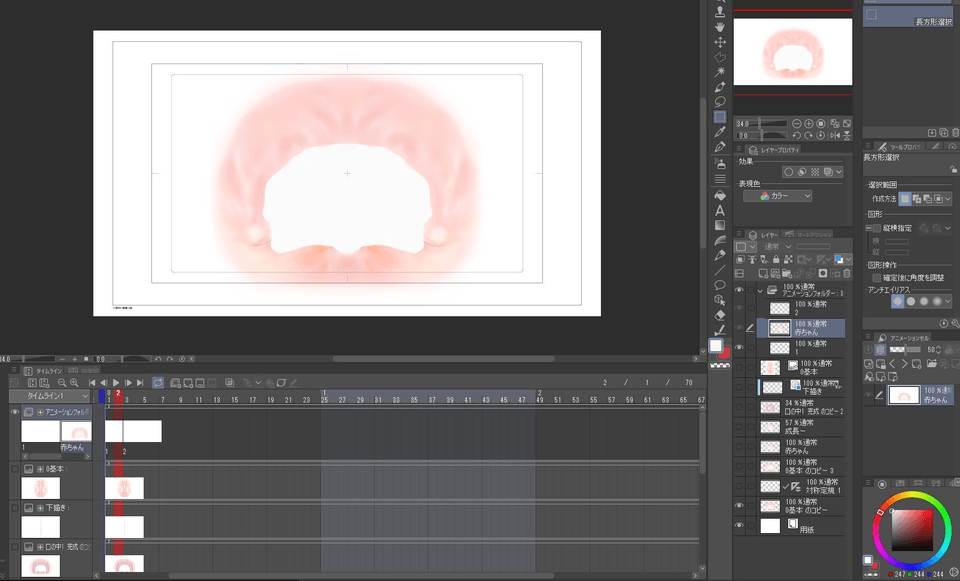Show the 0基本 track in timeline
The image size is (960, 581).
[x=14, y=468]
